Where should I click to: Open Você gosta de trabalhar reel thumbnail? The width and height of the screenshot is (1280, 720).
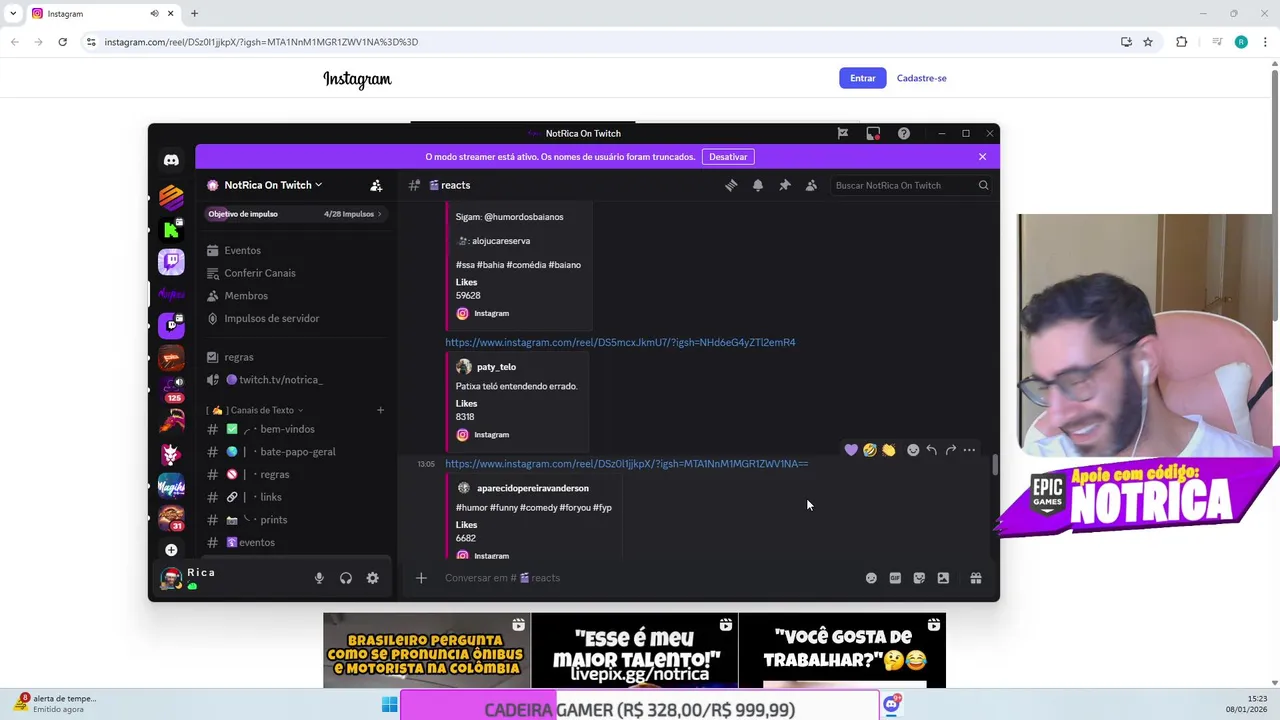pyautogui.click(x=842, y=651)
